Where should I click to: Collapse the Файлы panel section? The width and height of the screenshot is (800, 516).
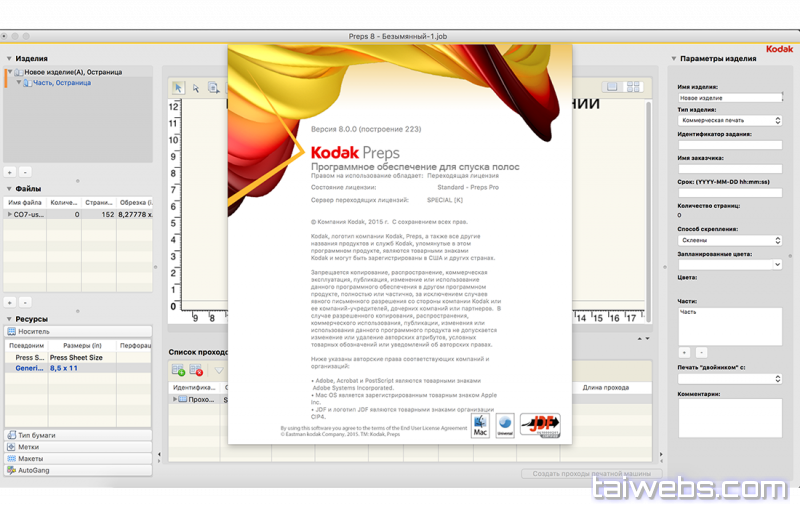9,188
